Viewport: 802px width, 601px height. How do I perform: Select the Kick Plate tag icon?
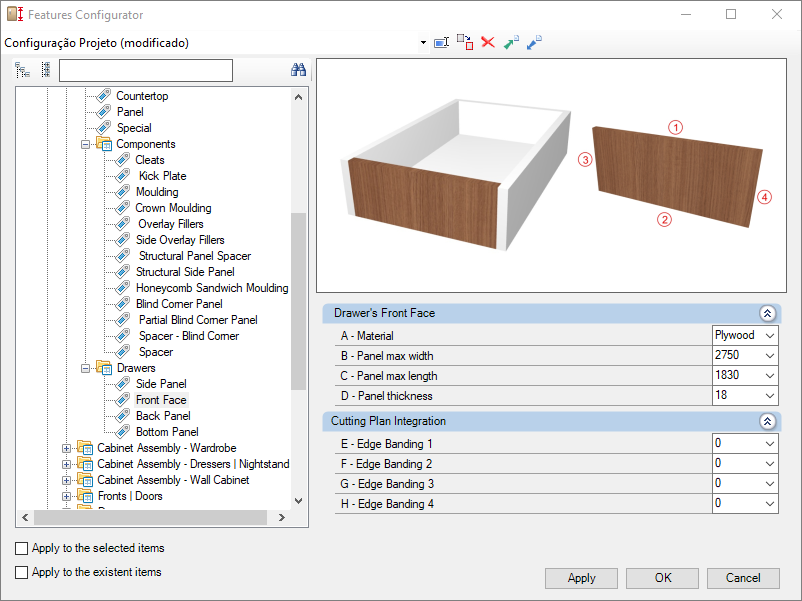point(123,175)
